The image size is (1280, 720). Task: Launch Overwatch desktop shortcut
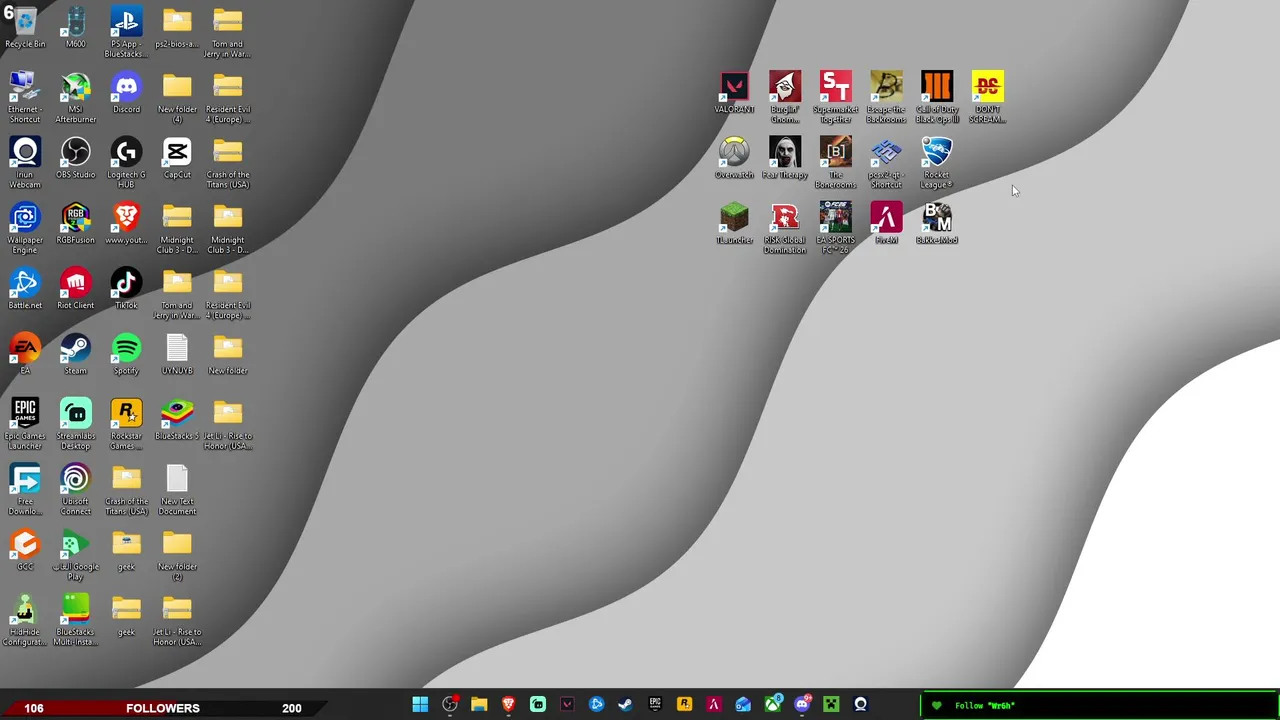735,158
